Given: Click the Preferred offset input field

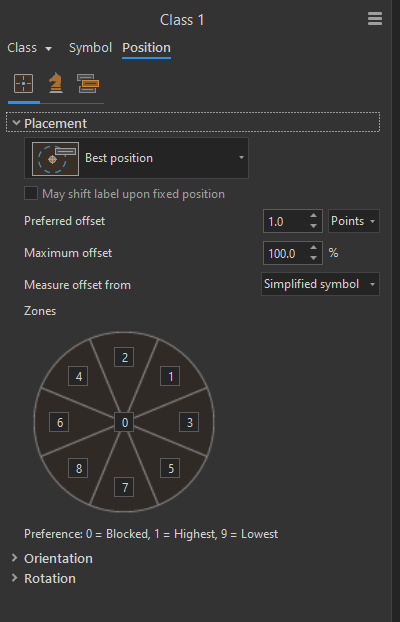Looking at the screenshot, I should pos(286,221).
